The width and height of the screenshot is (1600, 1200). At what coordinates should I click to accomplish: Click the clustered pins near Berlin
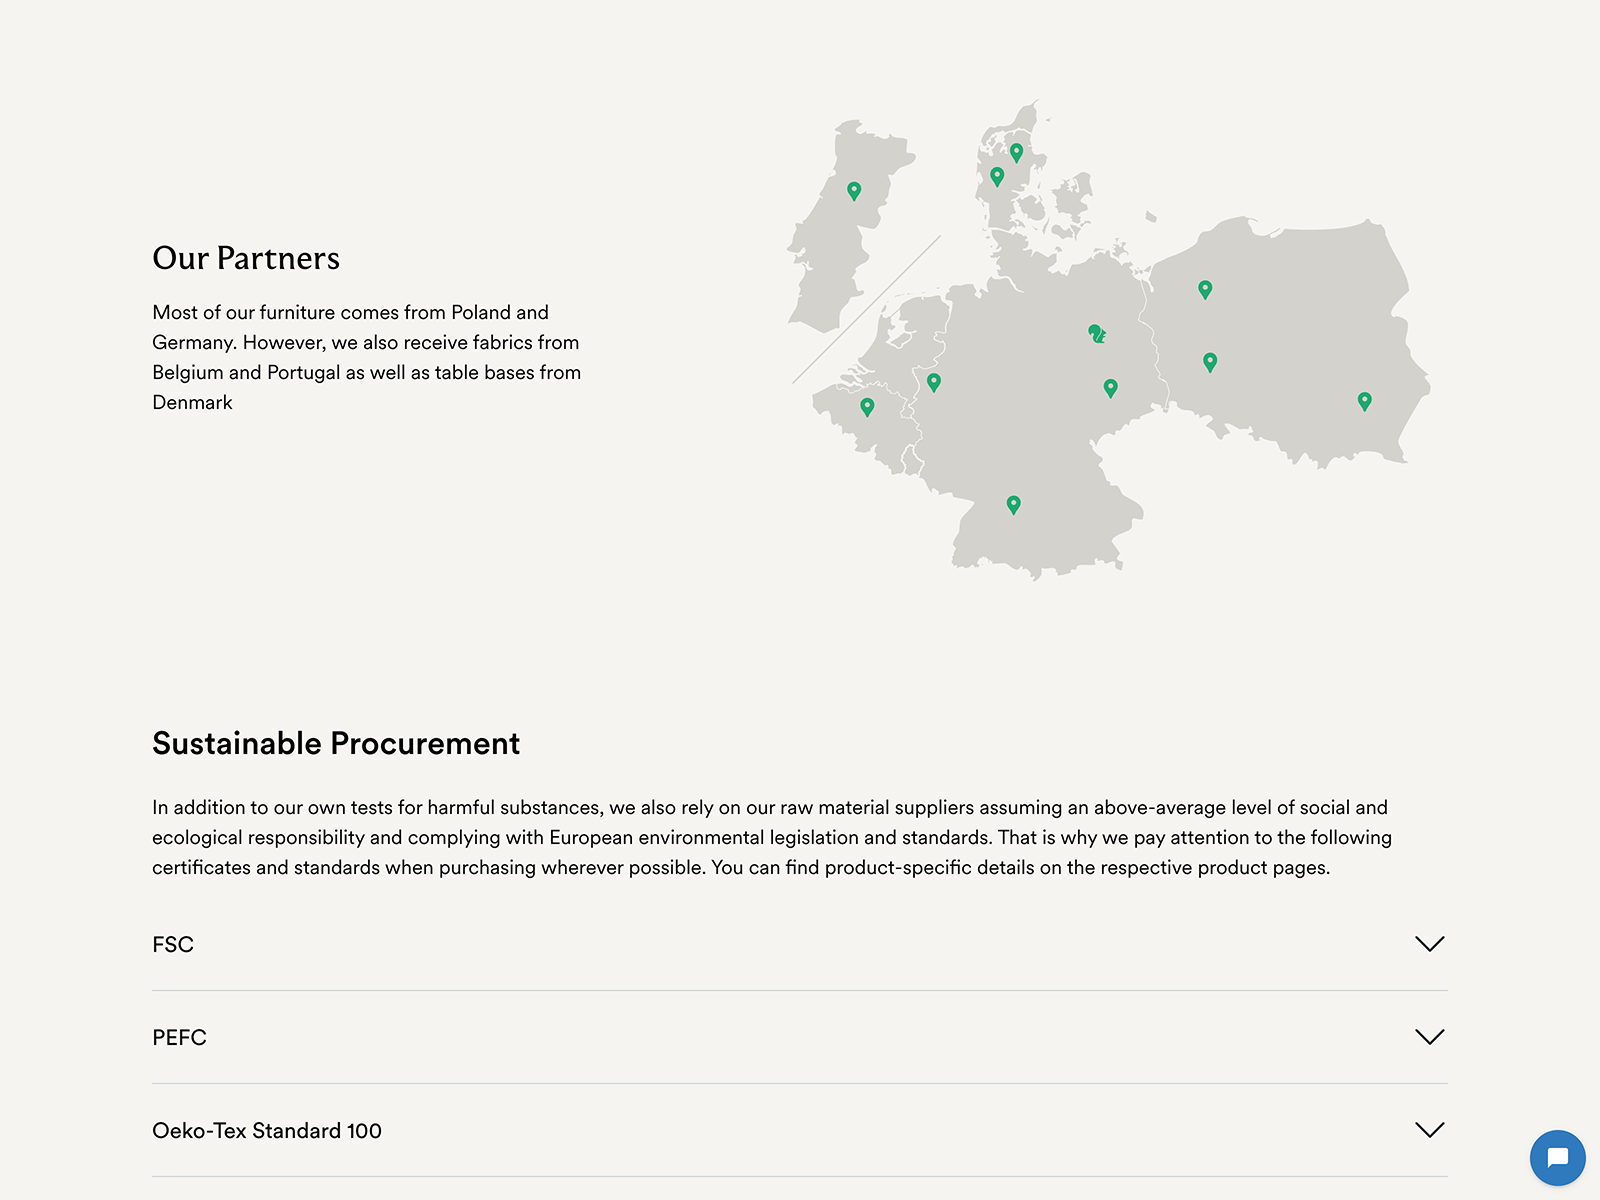(1096, 333)
